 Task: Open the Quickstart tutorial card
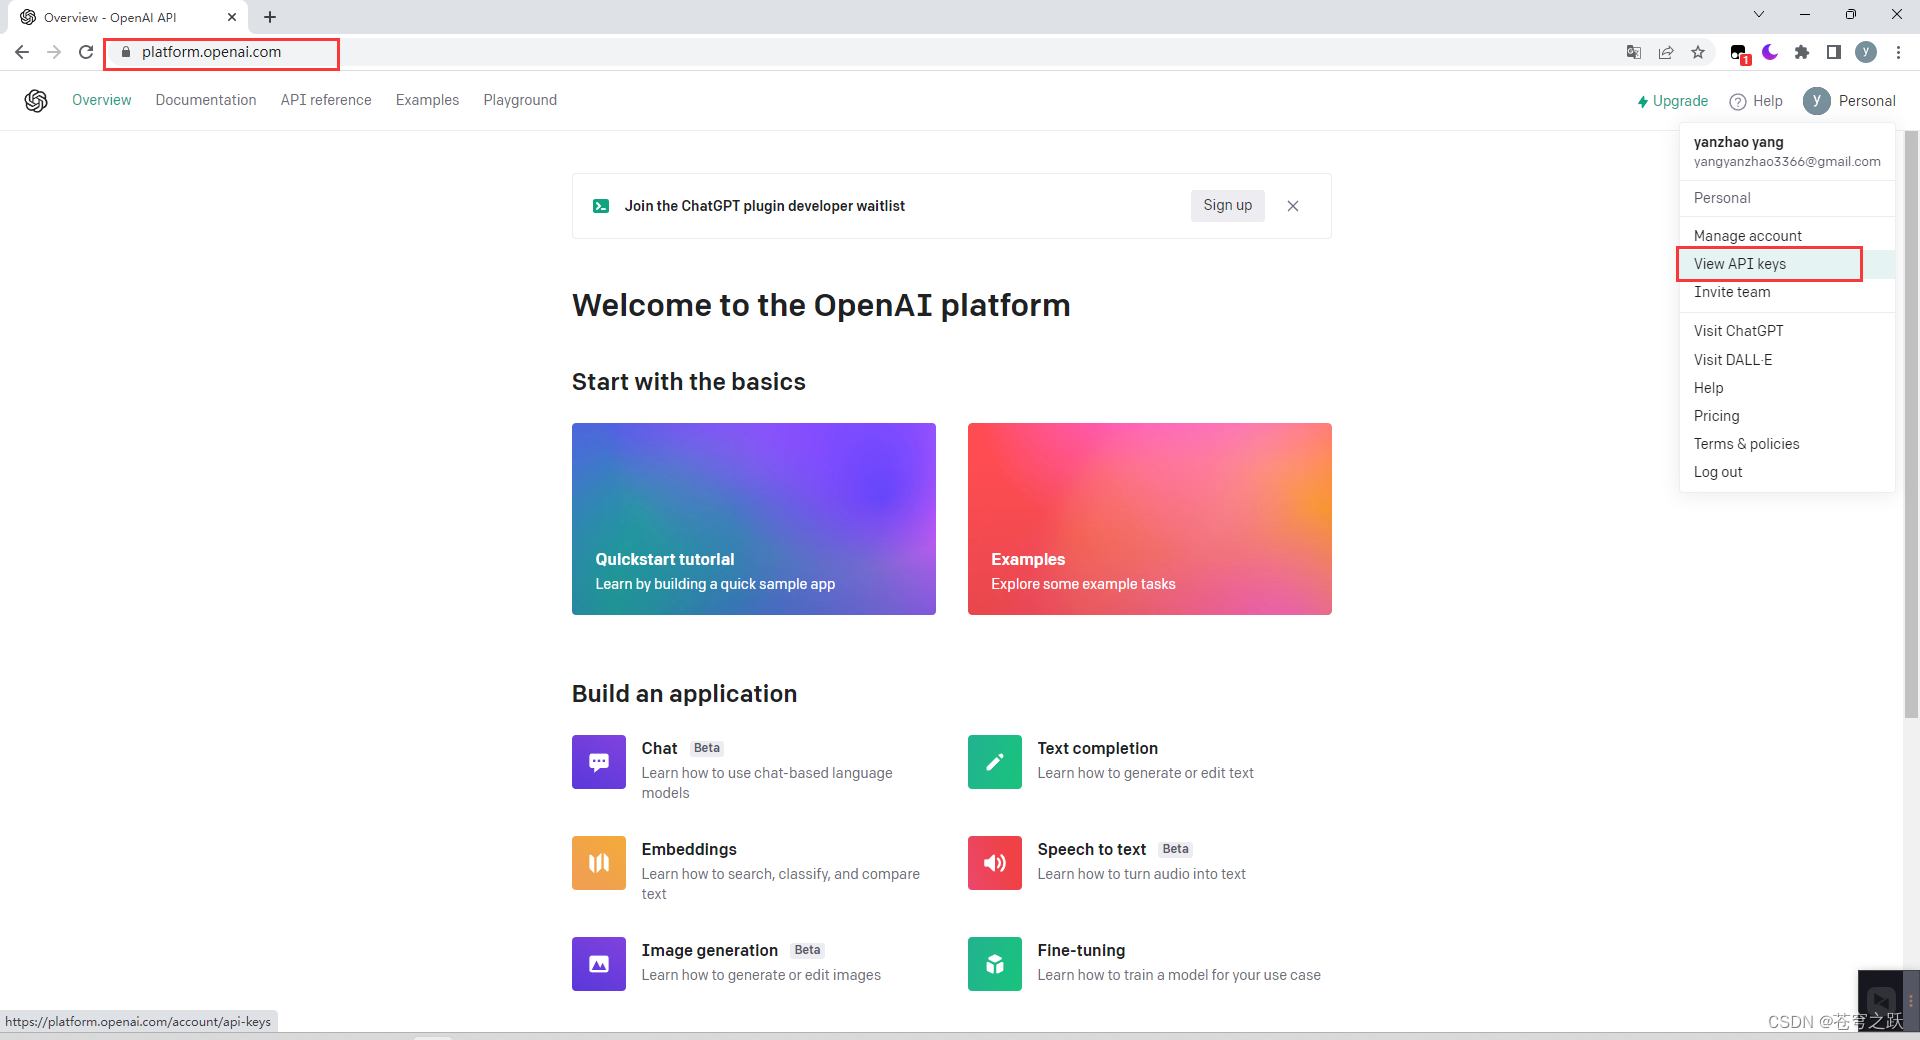point(754,519)
